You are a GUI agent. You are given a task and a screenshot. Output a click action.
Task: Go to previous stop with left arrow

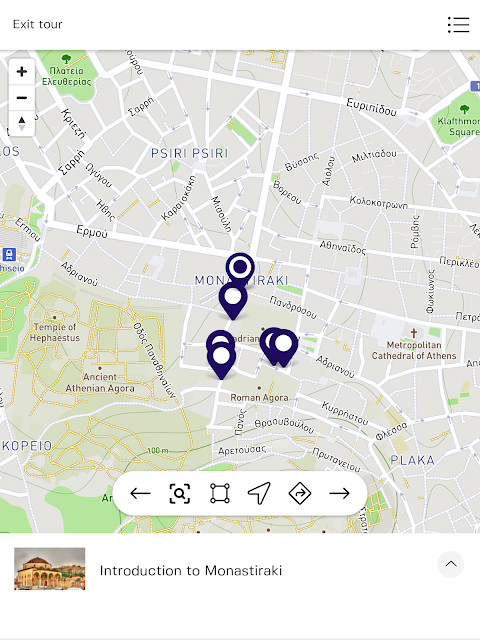pos(140,493)
